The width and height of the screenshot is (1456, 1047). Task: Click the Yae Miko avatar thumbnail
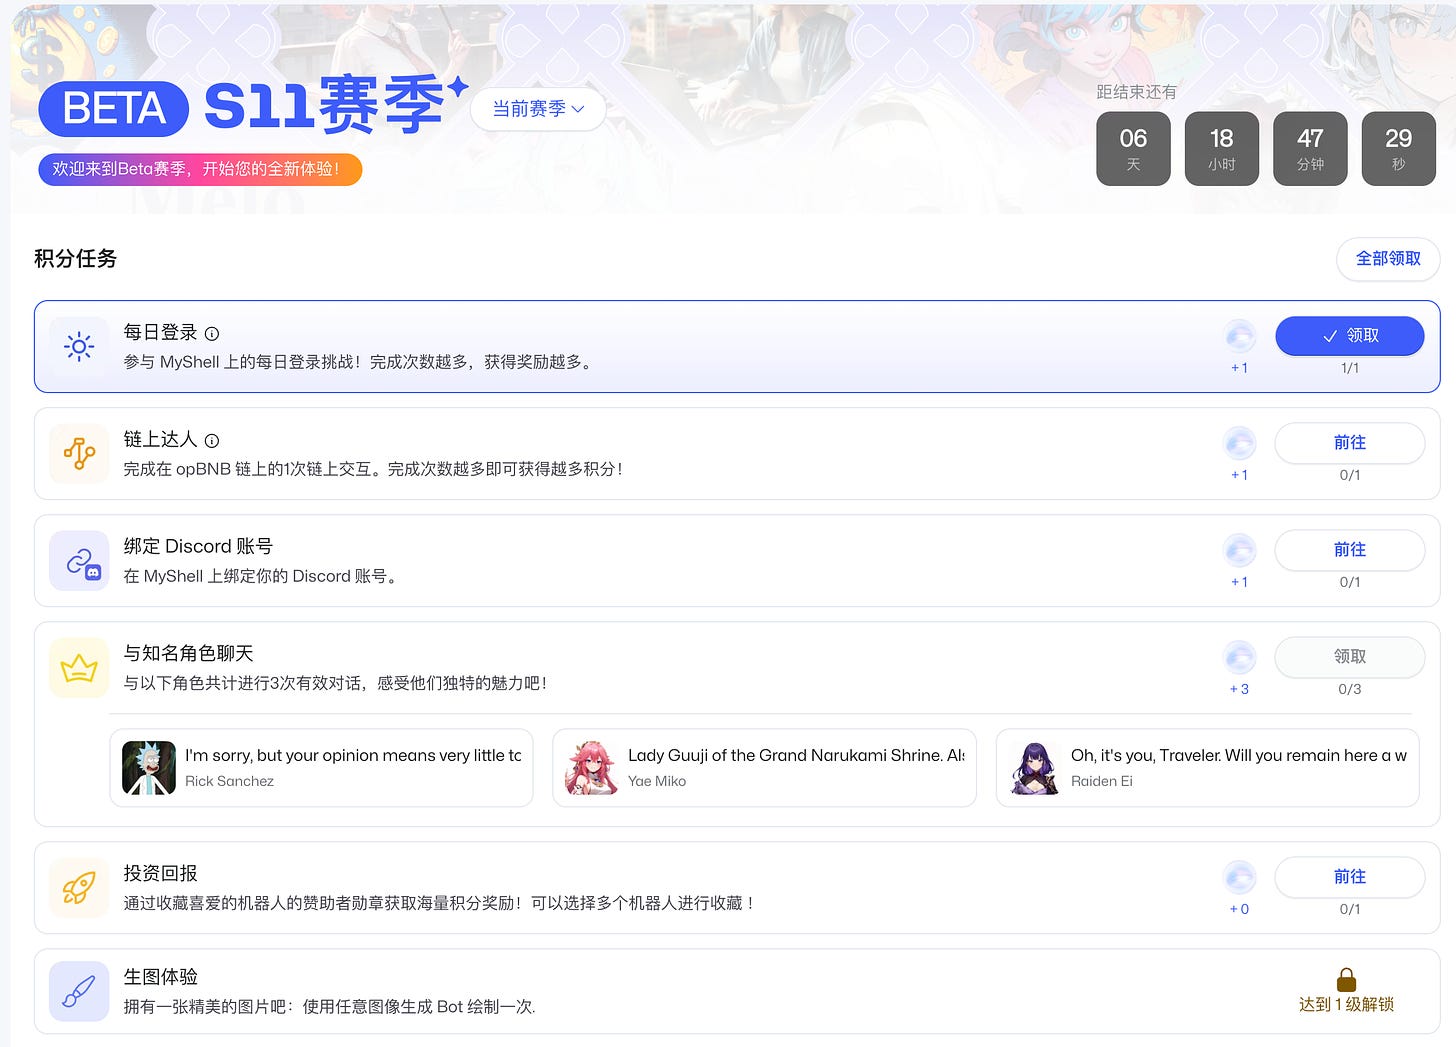[592, 768]
